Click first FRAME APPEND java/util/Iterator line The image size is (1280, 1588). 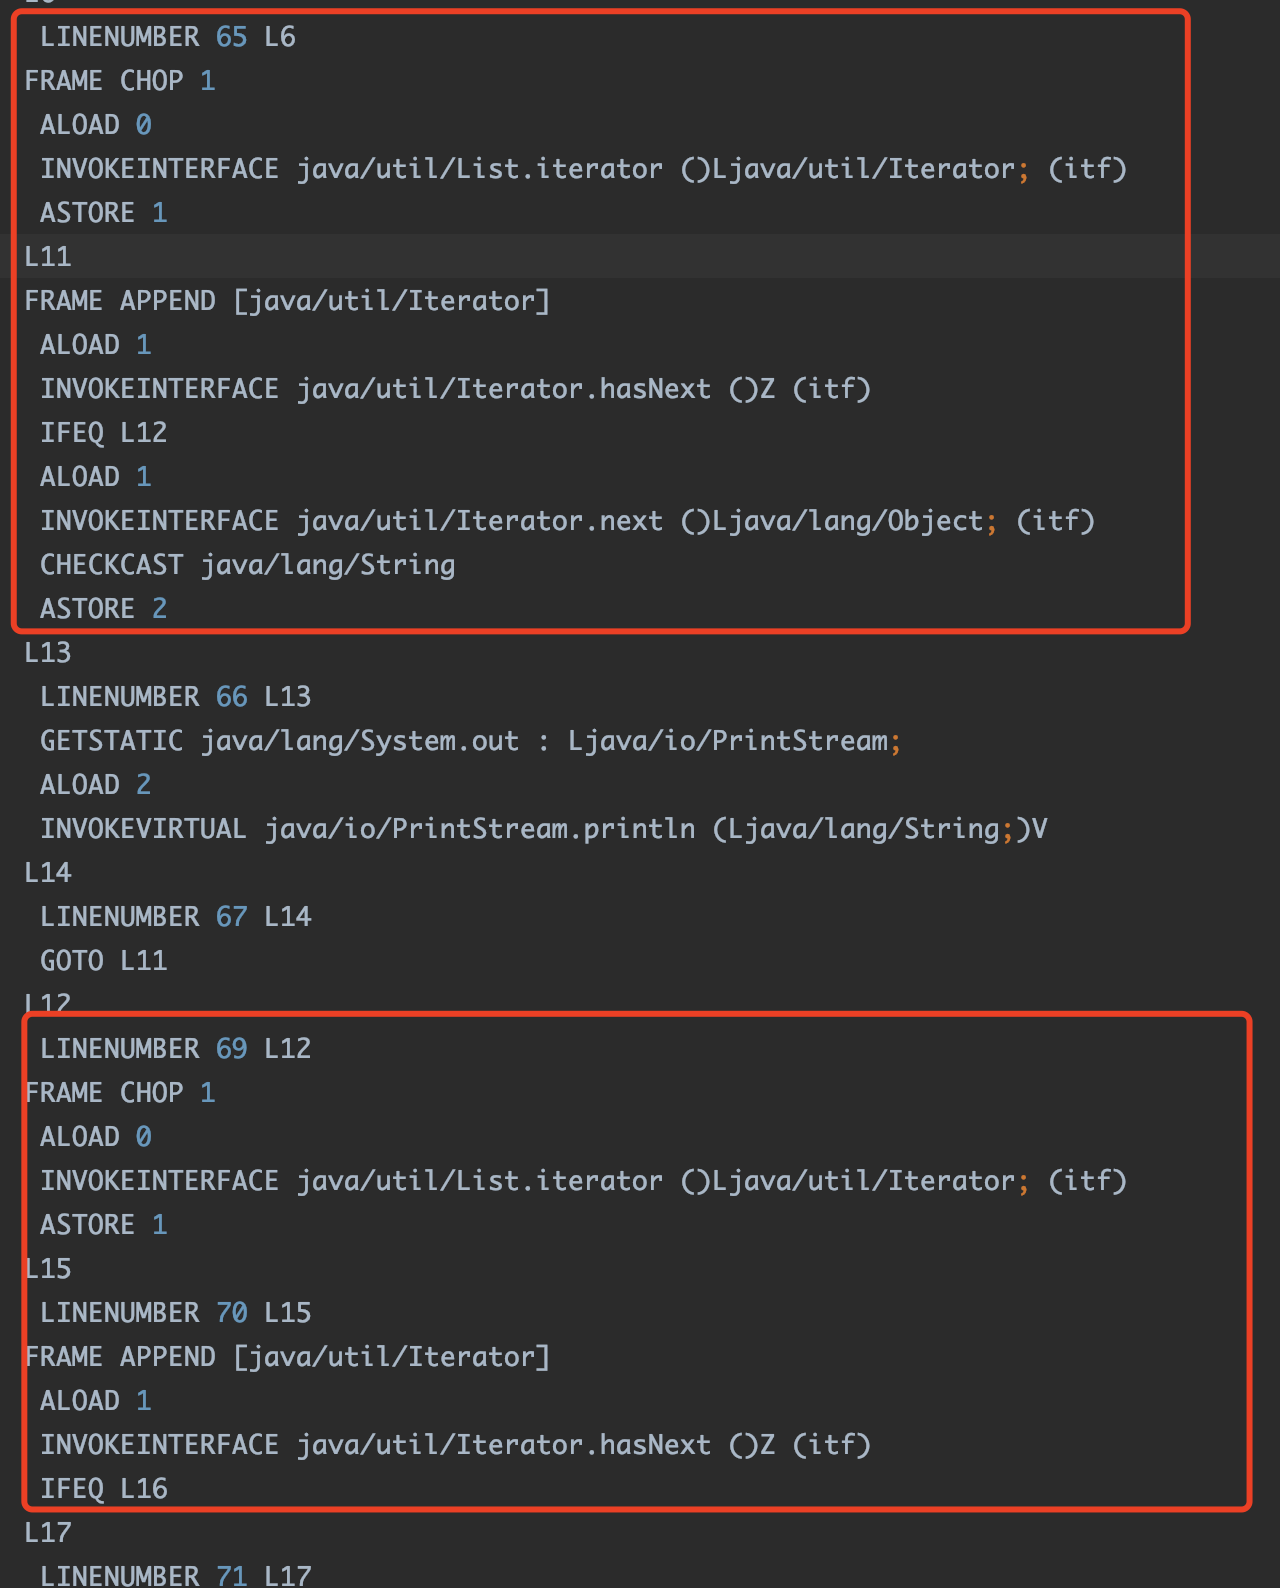click(288, 301)
